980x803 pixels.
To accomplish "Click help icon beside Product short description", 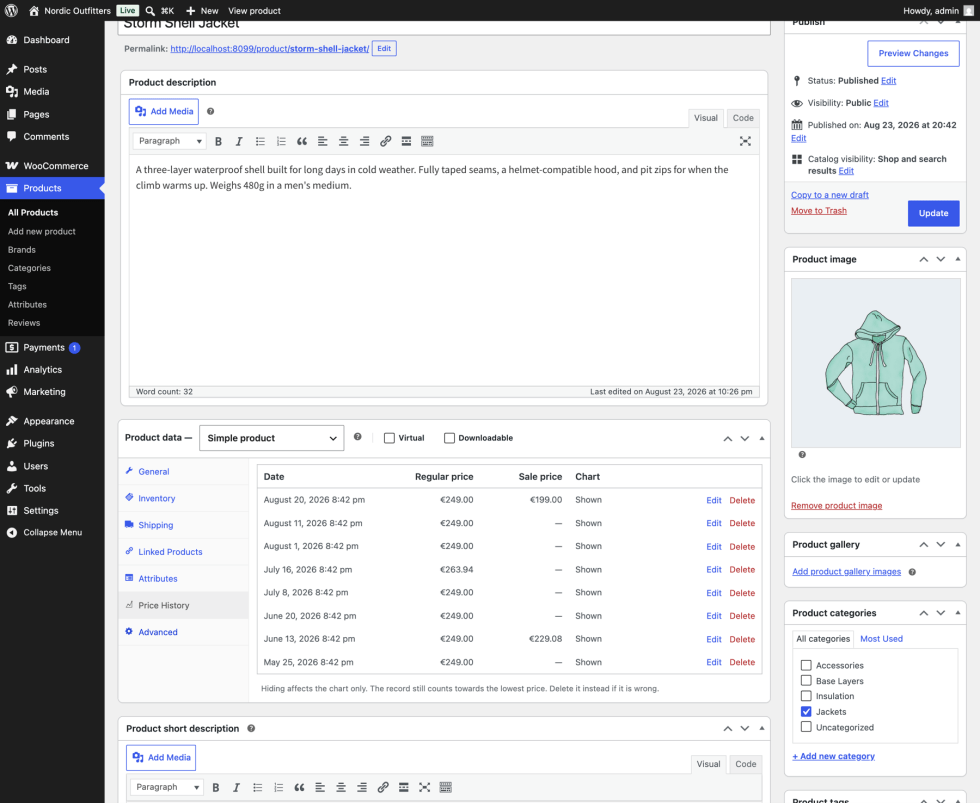I will [251, 728].
